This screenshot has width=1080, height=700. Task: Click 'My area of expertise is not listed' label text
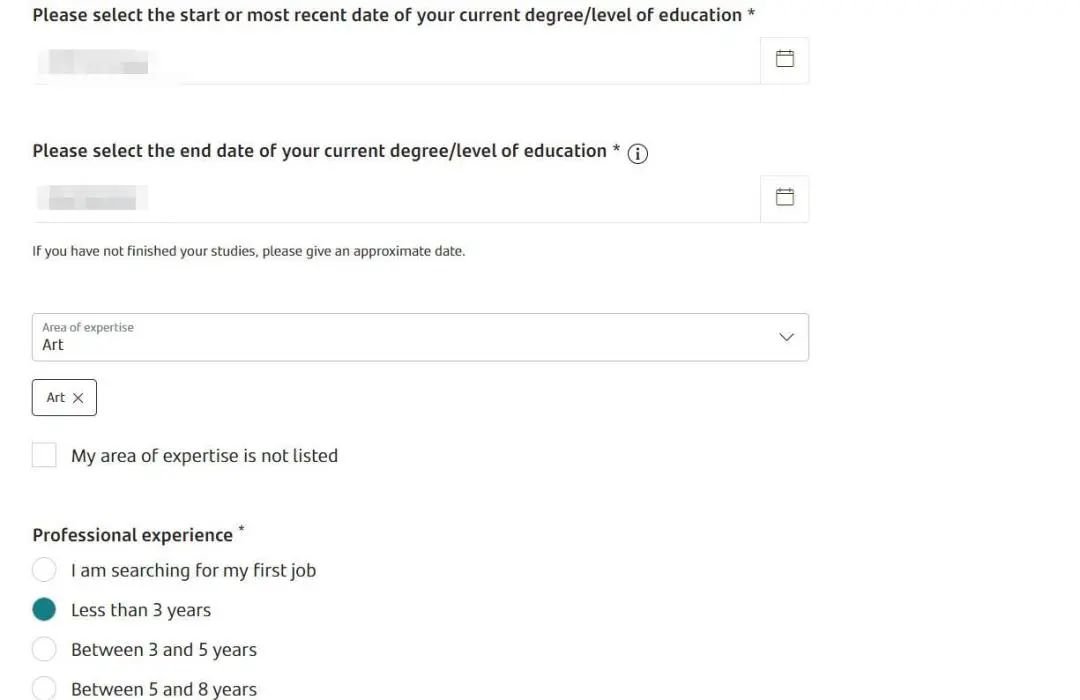pos(205,456)
